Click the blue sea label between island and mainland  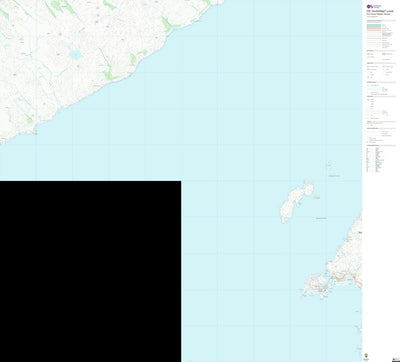(321, 218)
